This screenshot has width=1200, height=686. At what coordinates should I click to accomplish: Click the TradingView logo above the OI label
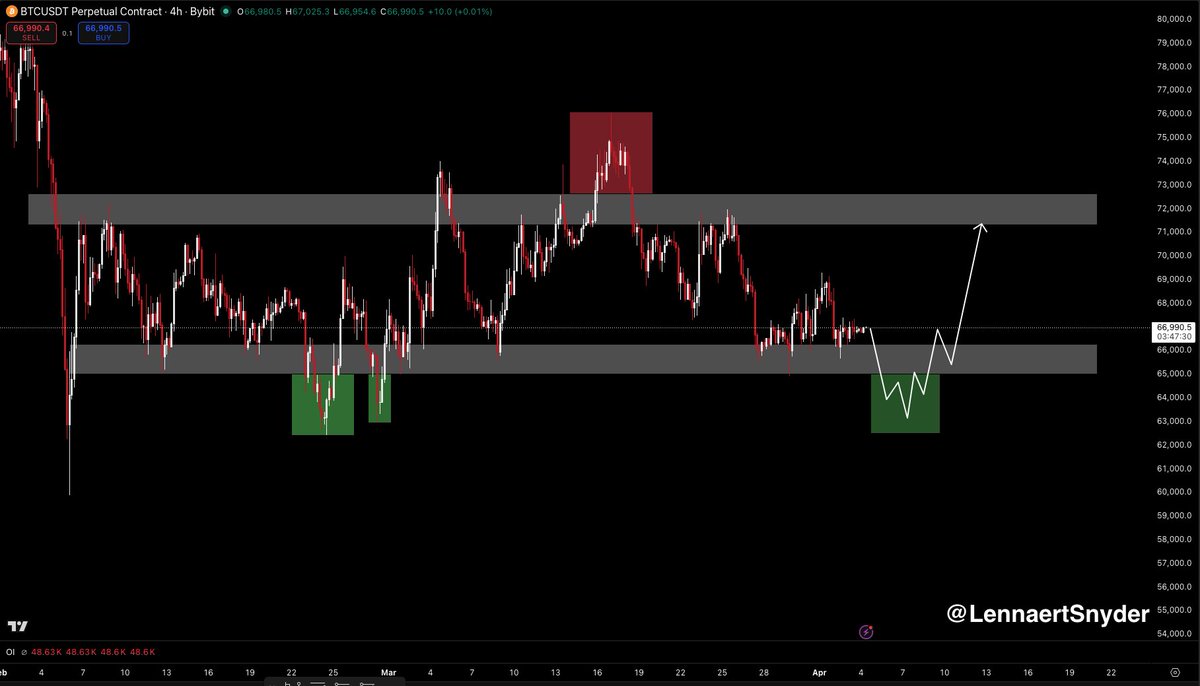17,626
